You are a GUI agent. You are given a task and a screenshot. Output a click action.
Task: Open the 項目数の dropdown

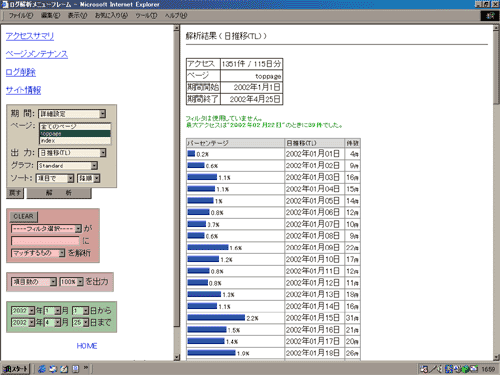34,282
